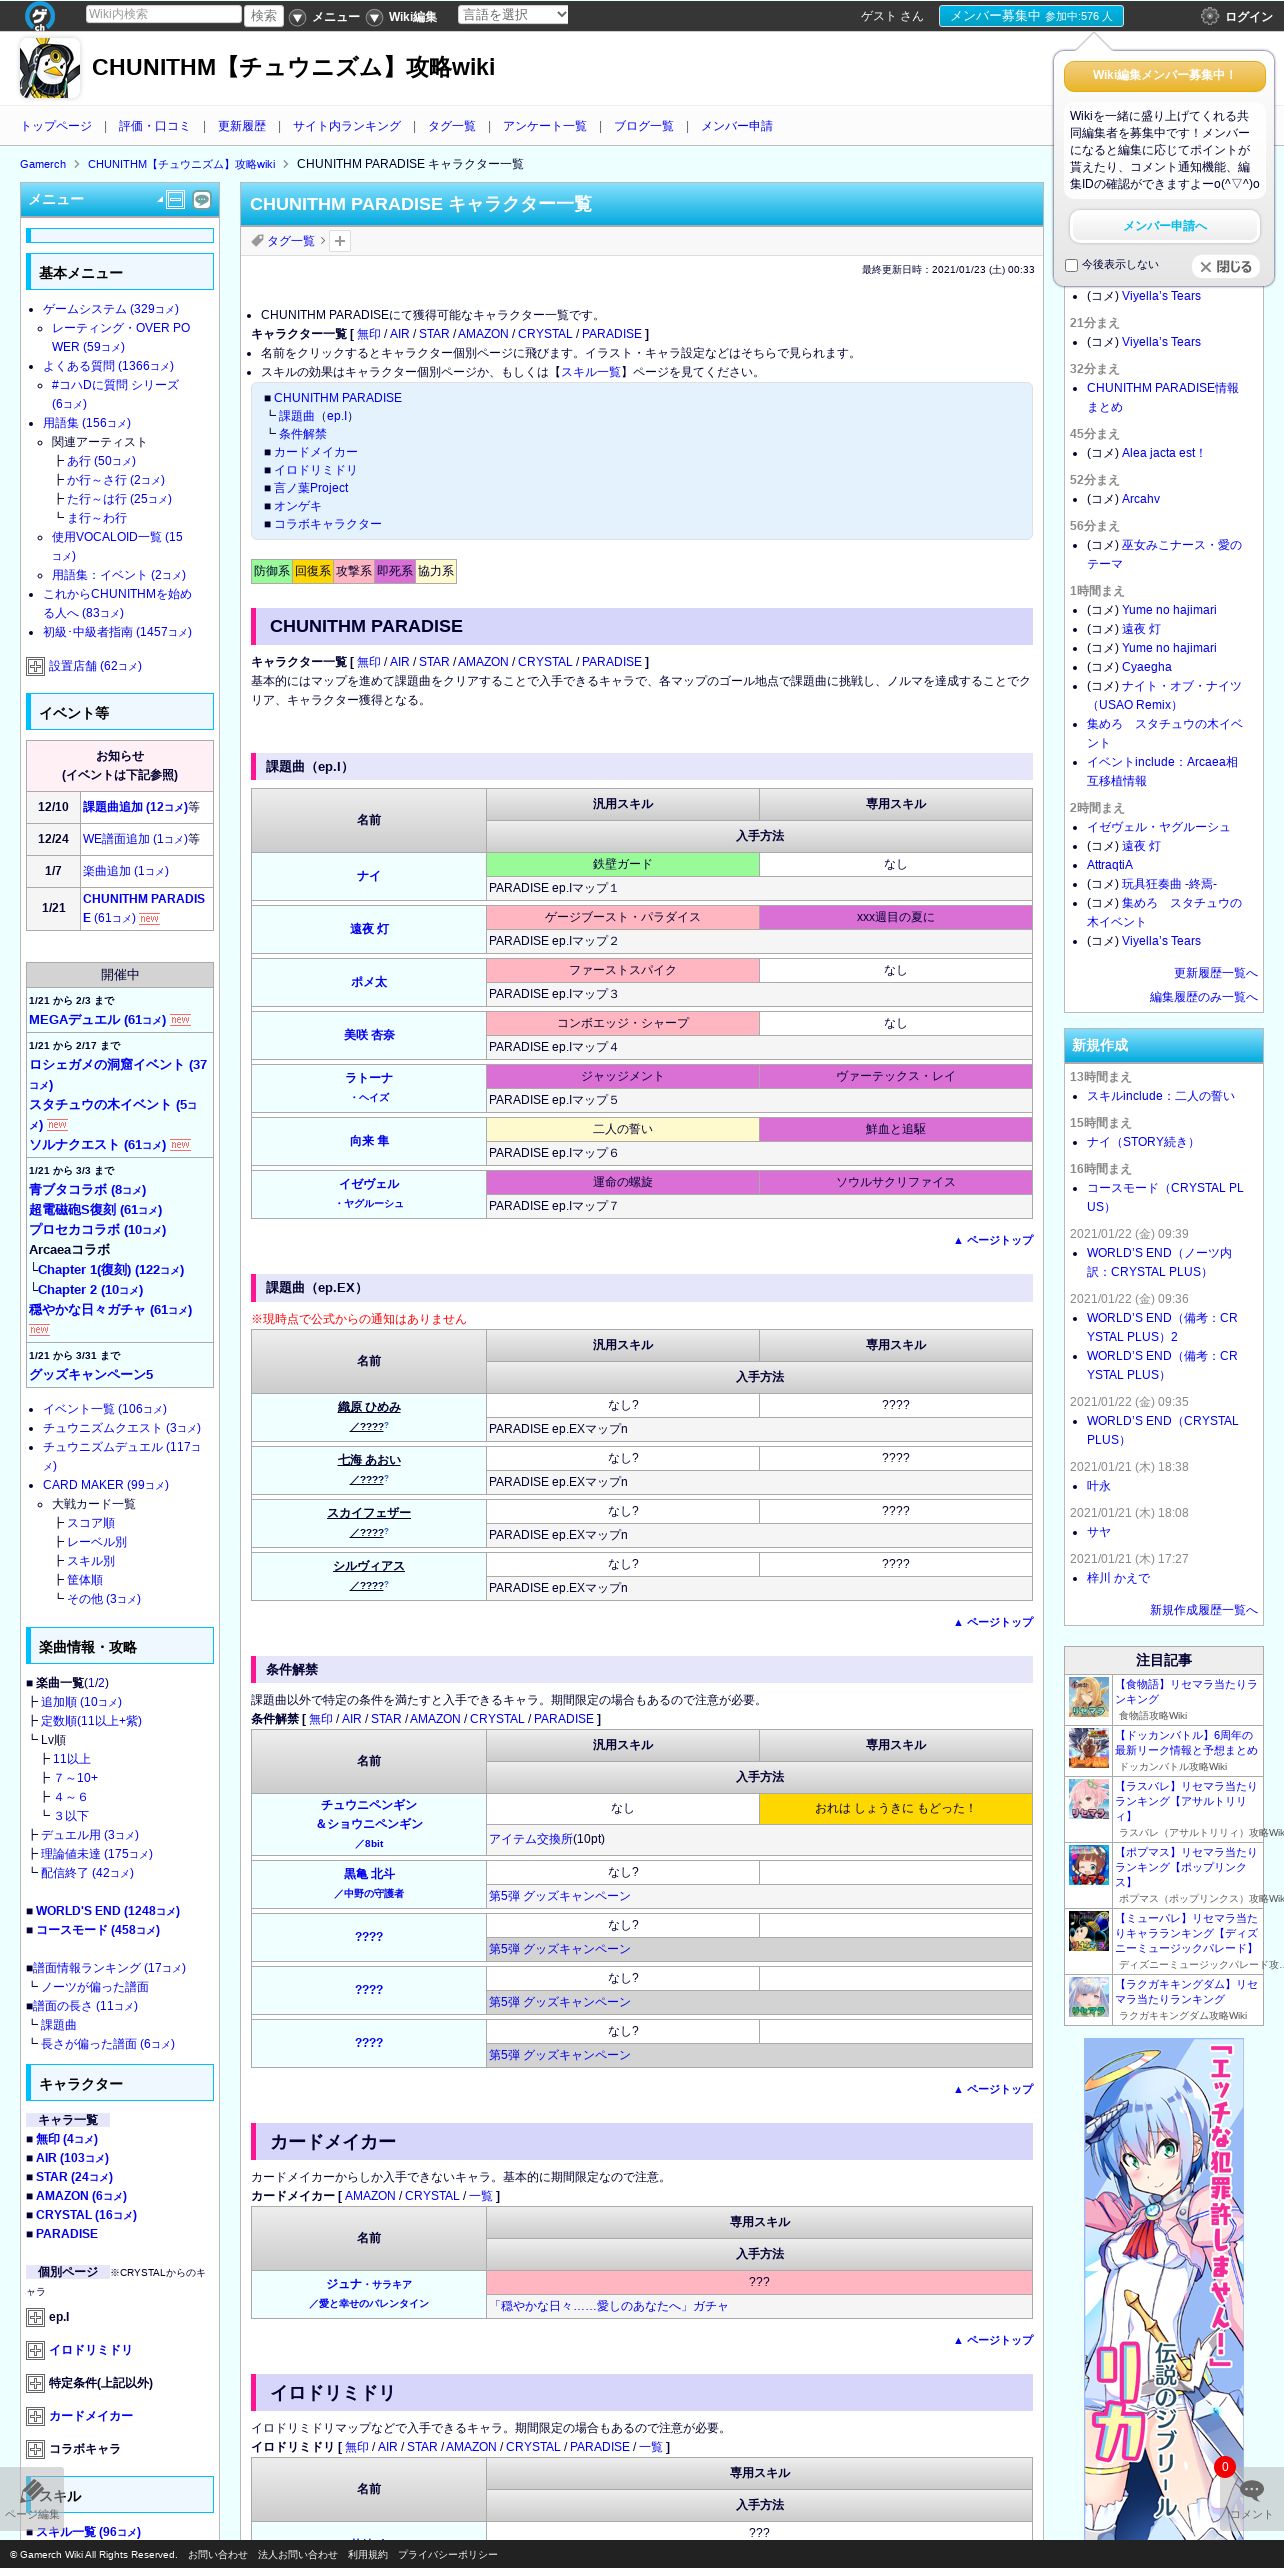Open the 遠夜 灯 character link
Viewport: 1284px width, 2568px height.
click(x=368, y=929)
